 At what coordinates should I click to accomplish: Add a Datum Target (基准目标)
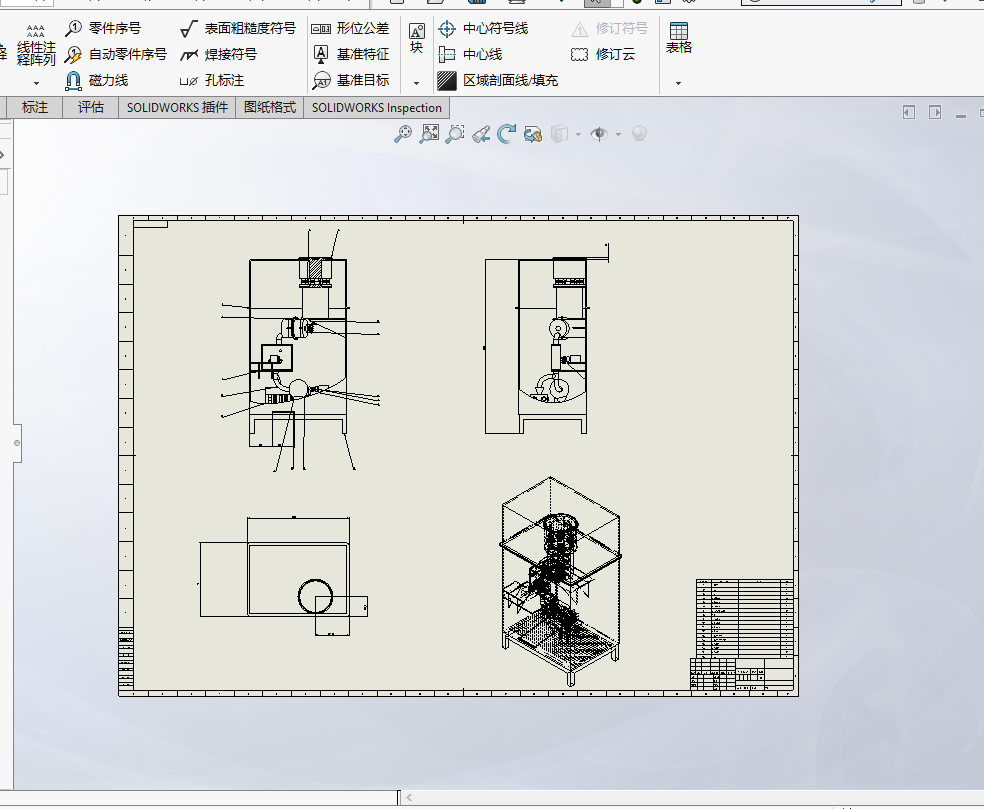click(x=350, y=80)
